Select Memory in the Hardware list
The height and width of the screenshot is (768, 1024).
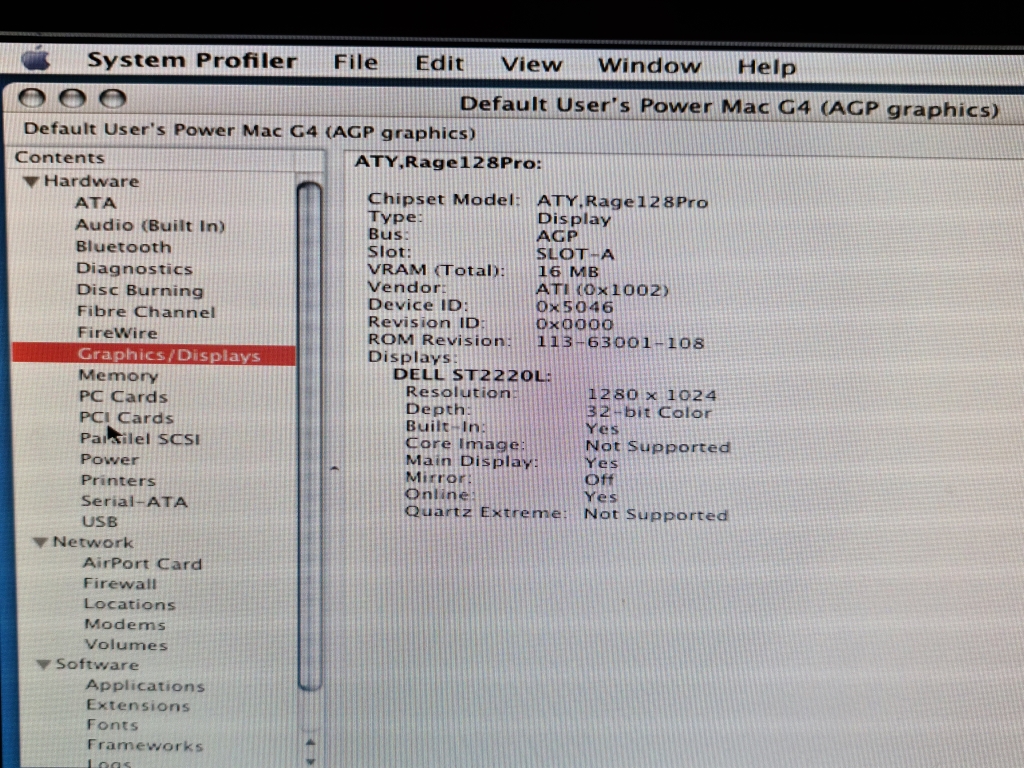click(118, 376)
